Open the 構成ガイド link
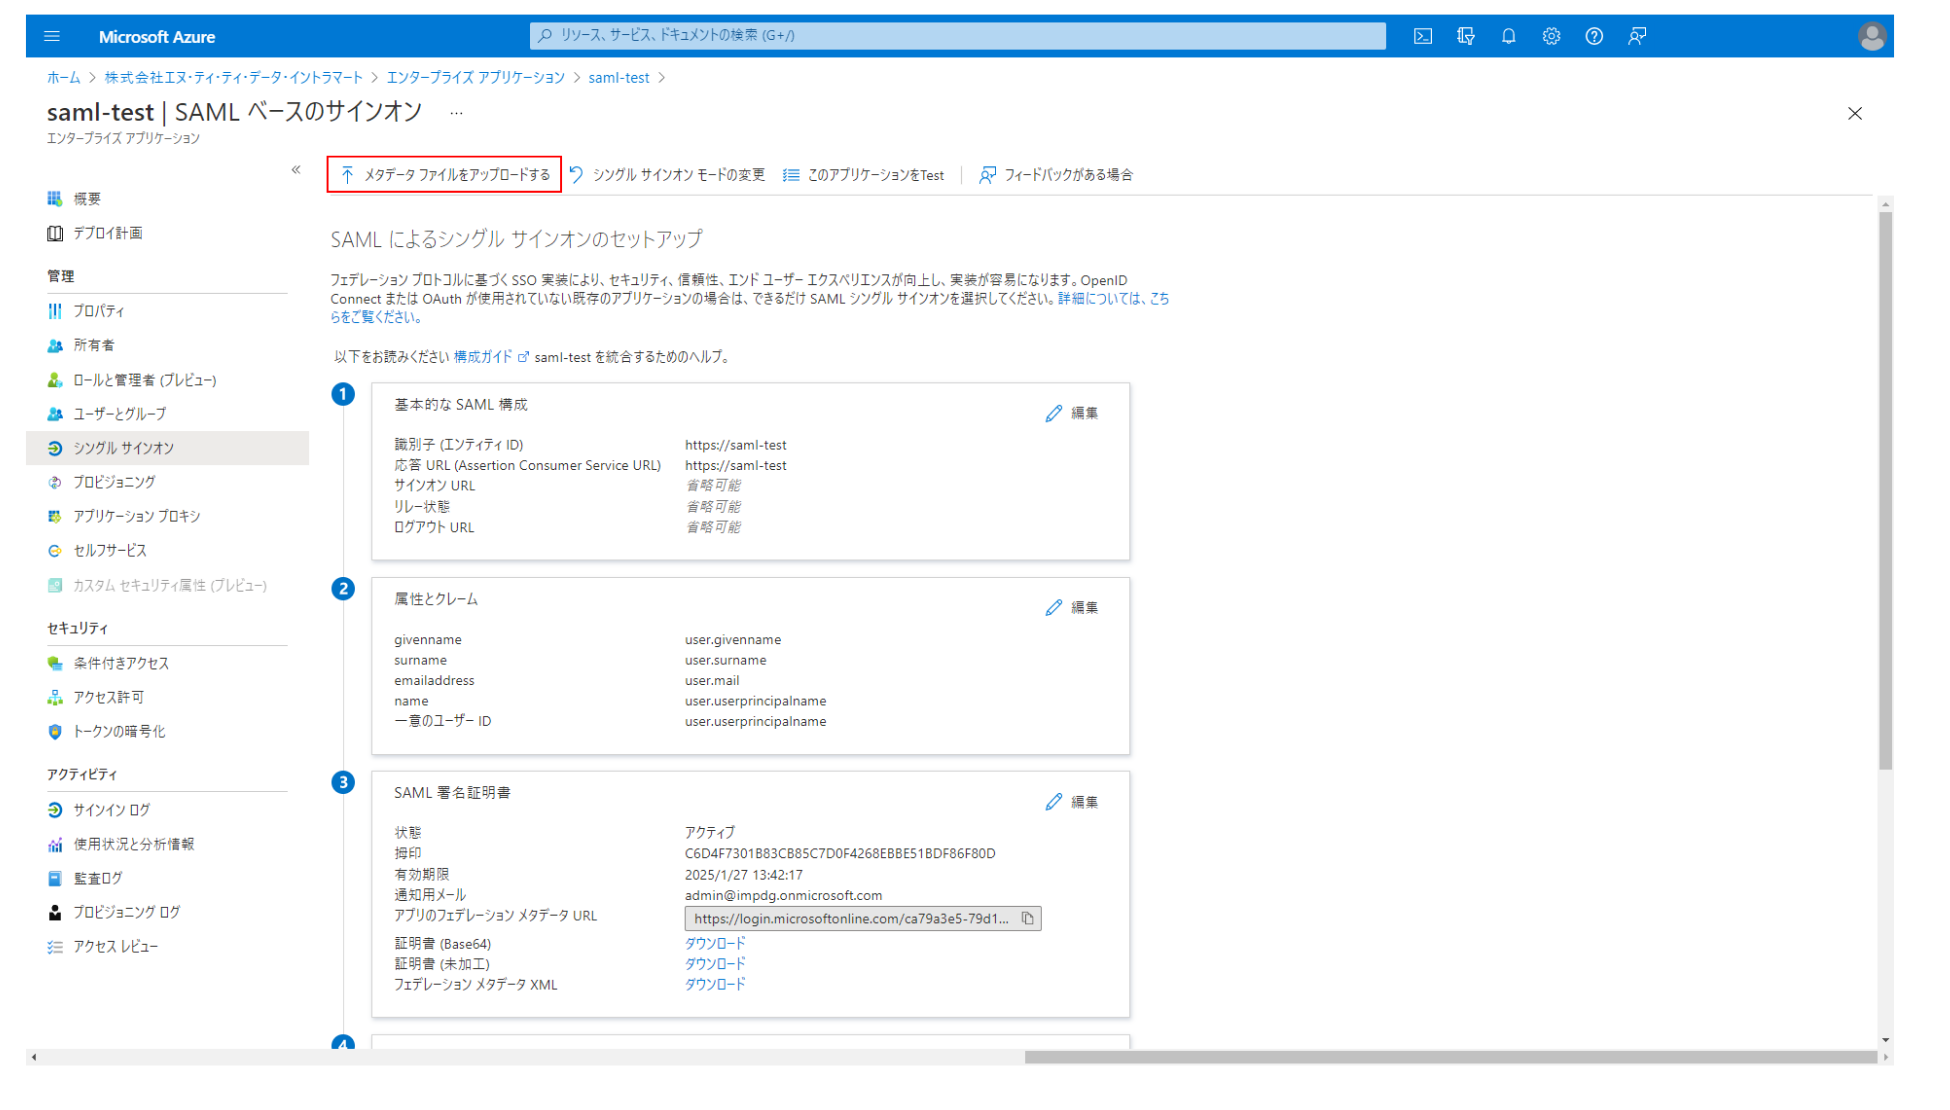The height and width of the screenshot is (1110, 1950). coord(490,356)
